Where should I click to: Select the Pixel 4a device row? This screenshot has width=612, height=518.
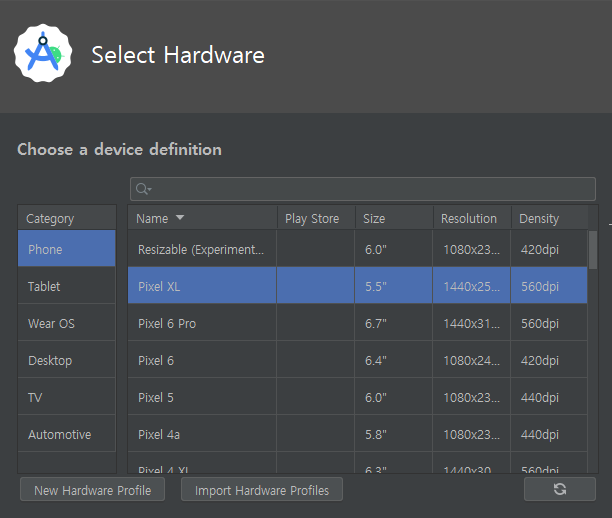[358, 434]
